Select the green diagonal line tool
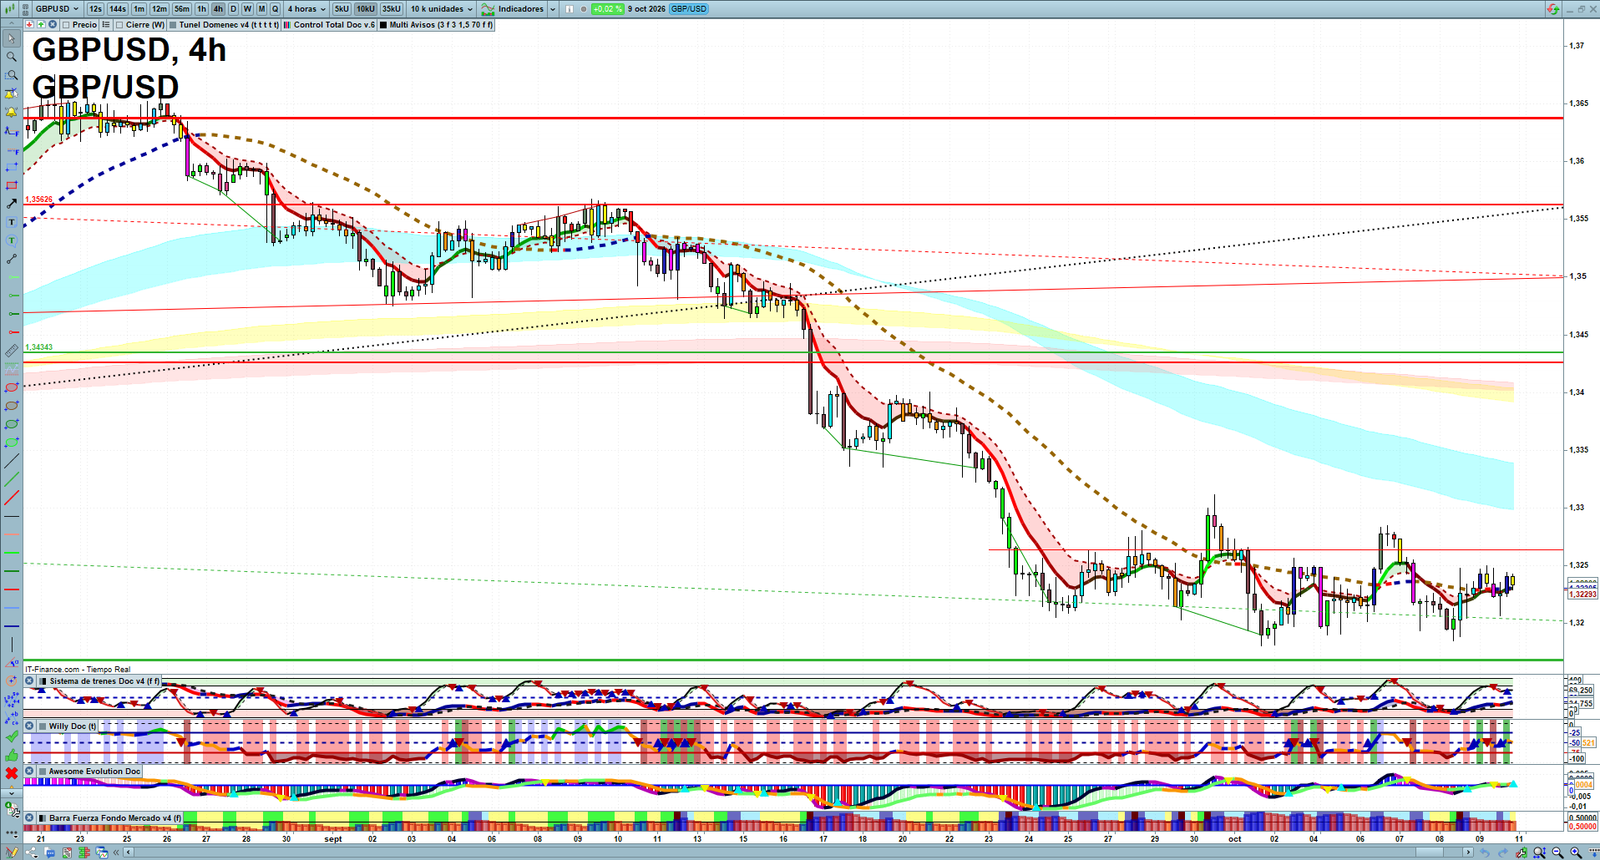This screenshot has width=1600, height=860. pos(11,479)
